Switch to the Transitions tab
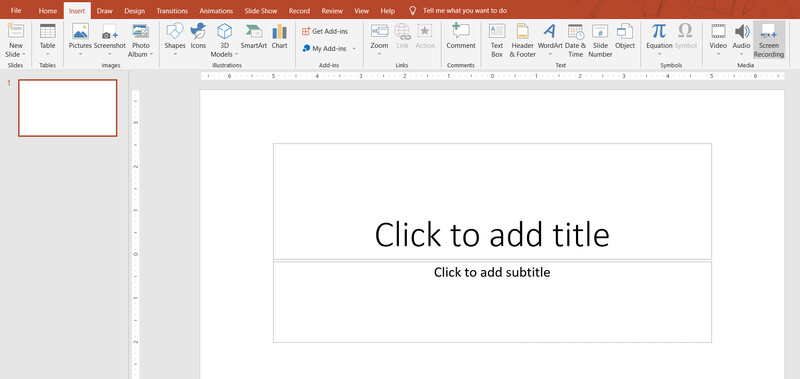The height and width of the screenshot is (379, 800). (172, 11)
